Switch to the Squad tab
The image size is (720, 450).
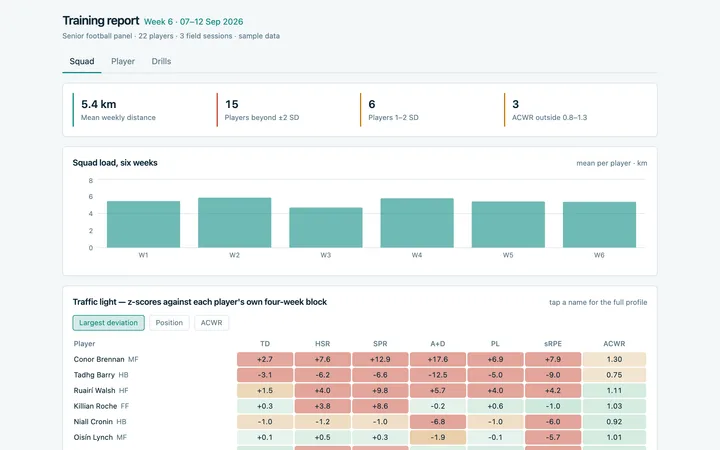pyautogui.click(x=82, y=62)
